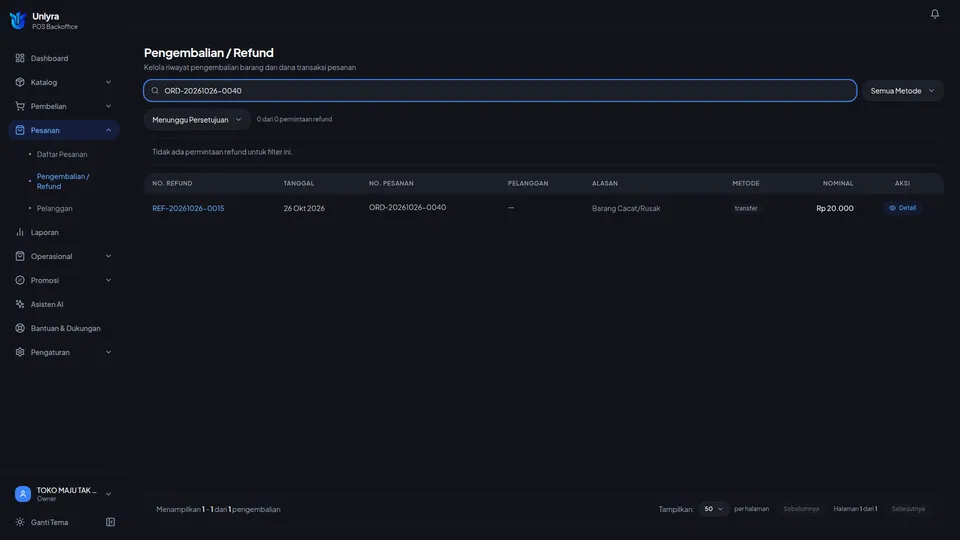Image resolution: width=960 pixels, height=540 pixels.
Task: Click the Bantuan & Dukungan lifebuoy icon
Action: (20, 328)
